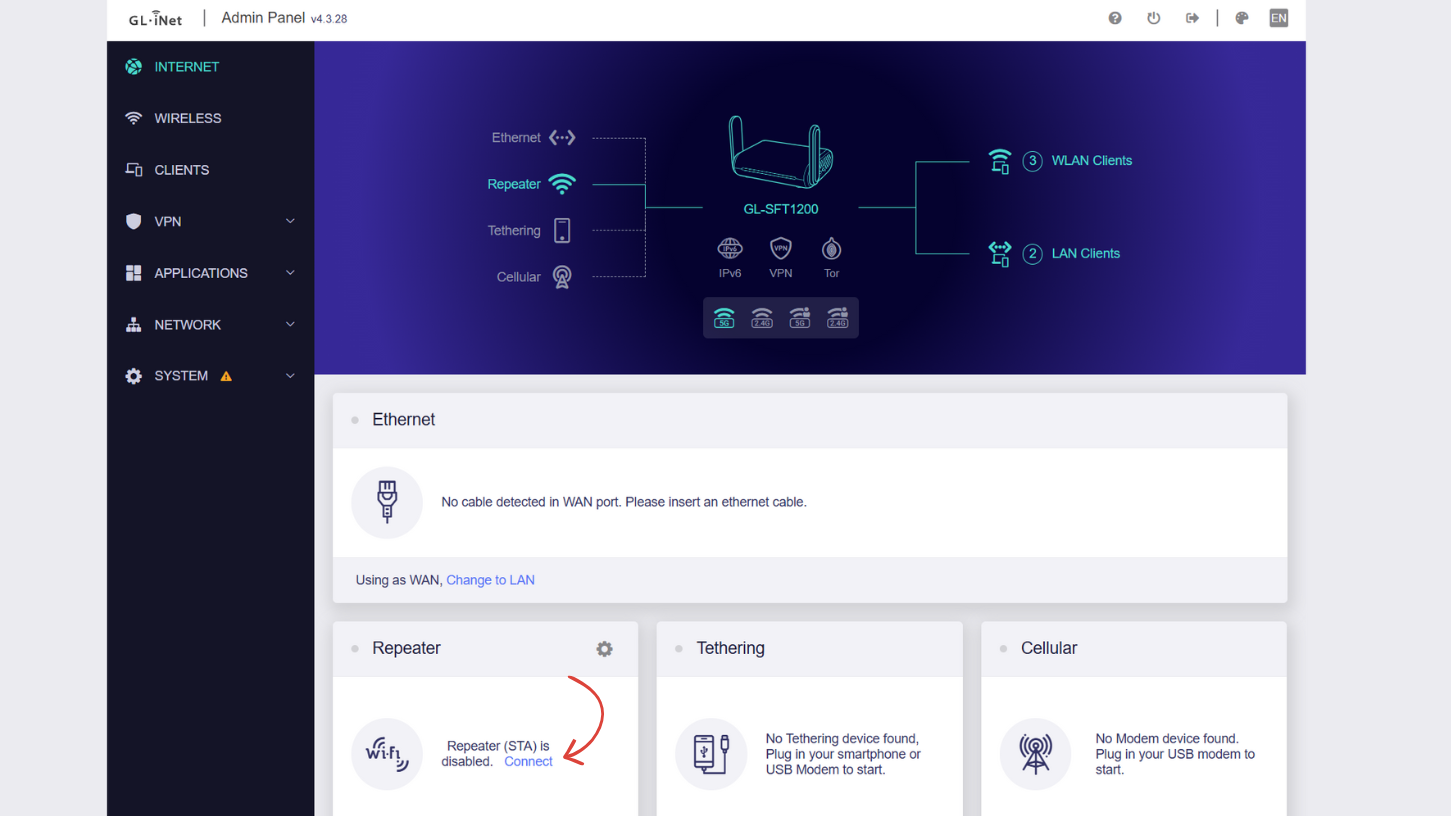
Task: Open the theme palette icon
Action: (1242, 18)
